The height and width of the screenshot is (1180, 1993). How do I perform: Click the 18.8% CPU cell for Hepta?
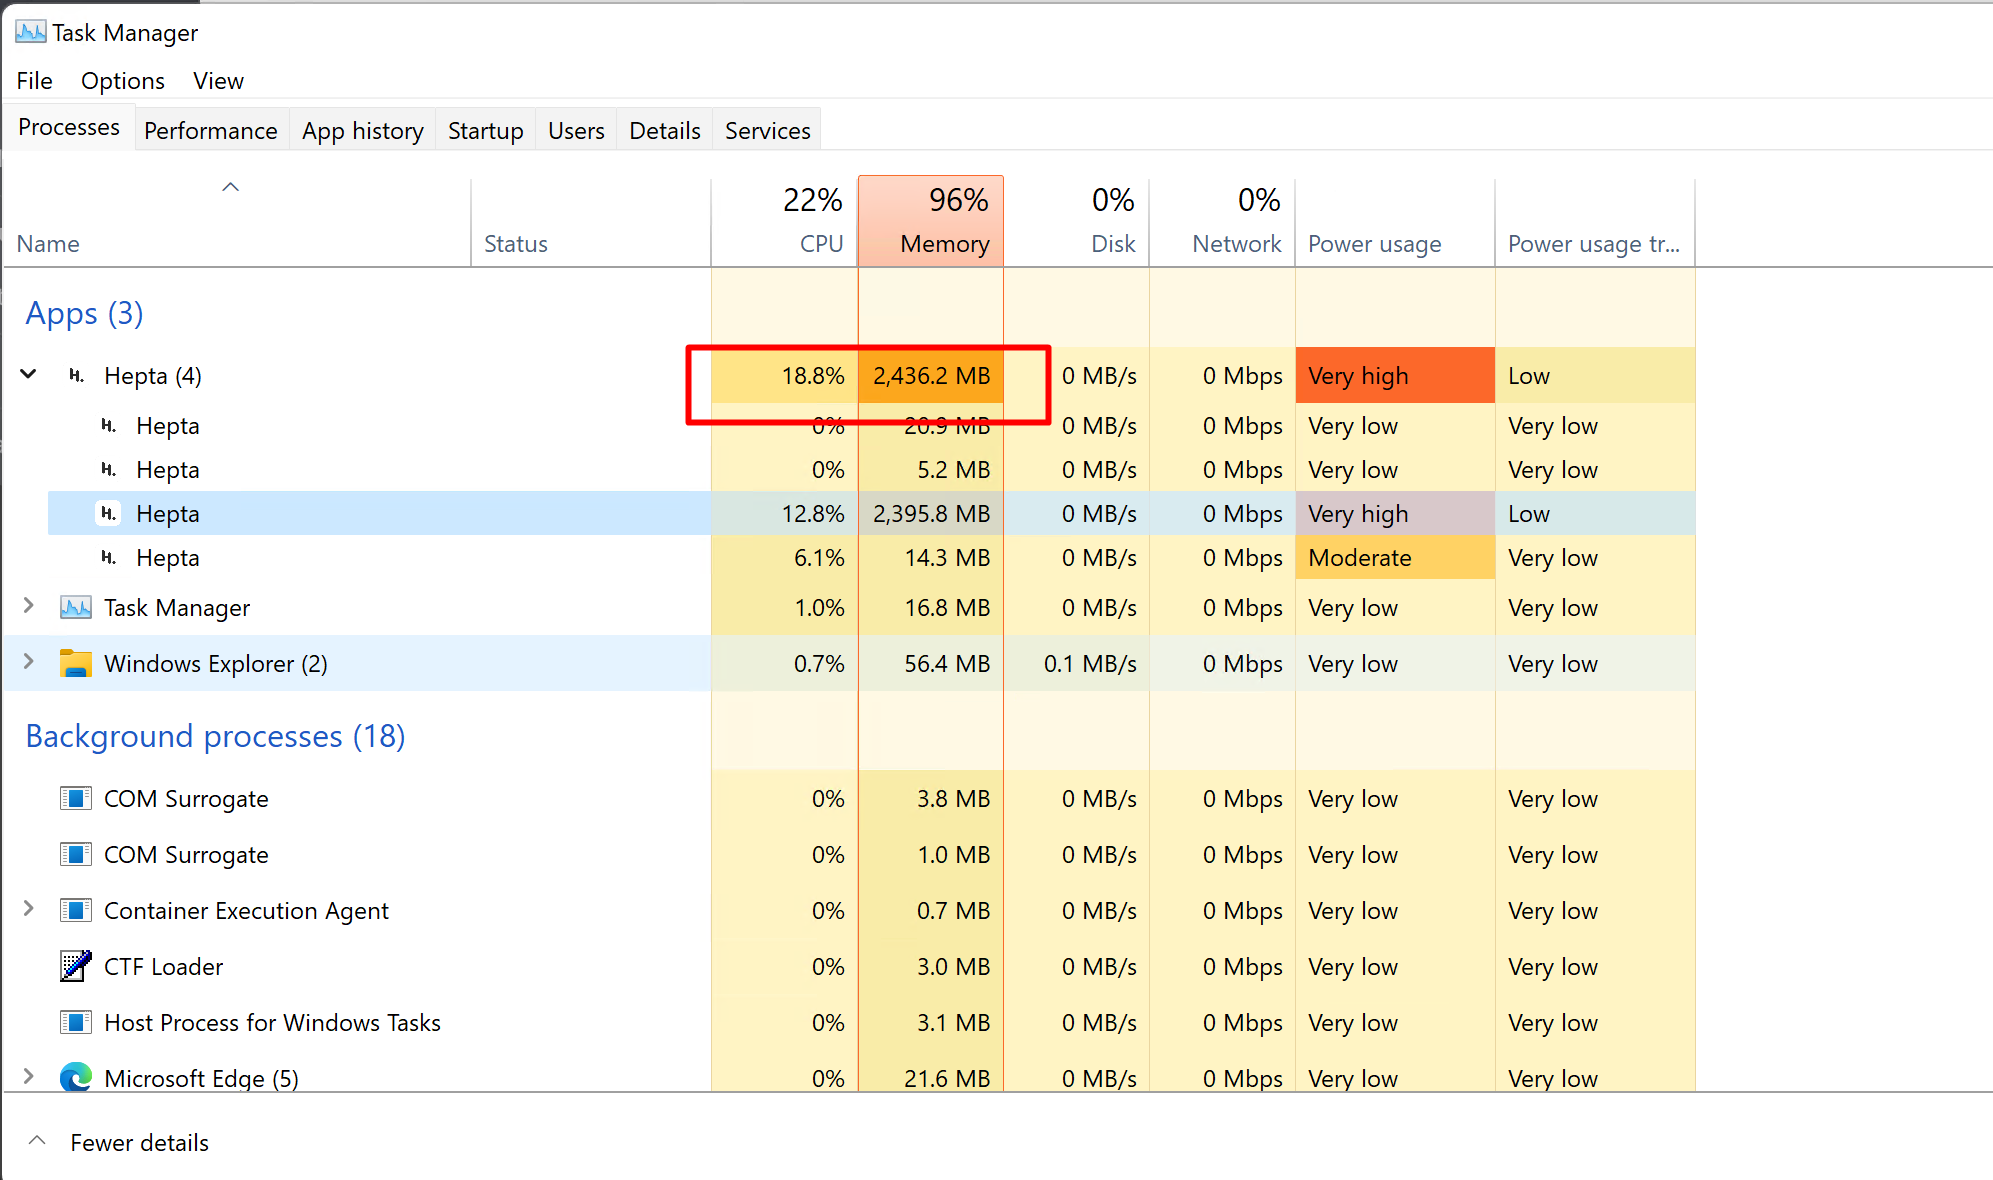point(785,376)
